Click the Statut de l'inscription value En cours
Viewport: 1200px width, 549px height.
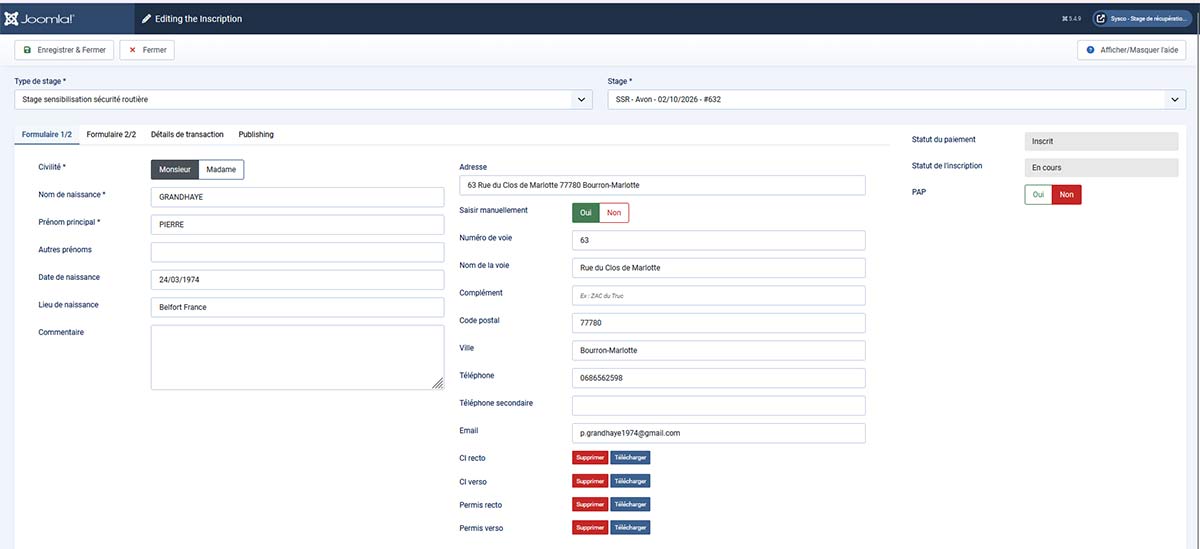[x=1102, y=168]
